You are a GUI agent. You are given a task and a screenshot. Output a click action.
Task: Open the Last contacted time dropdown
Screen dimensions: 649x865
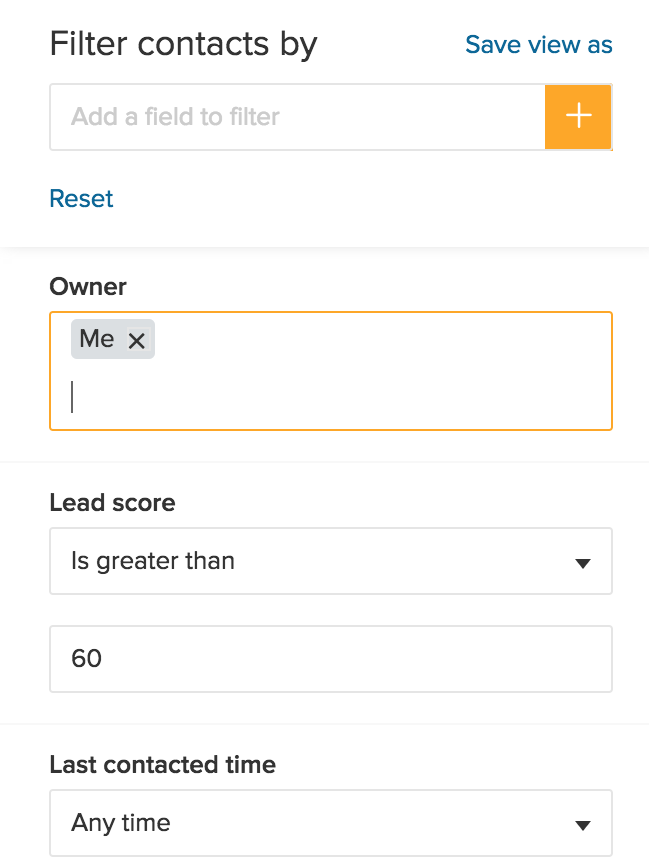(331, 823)
